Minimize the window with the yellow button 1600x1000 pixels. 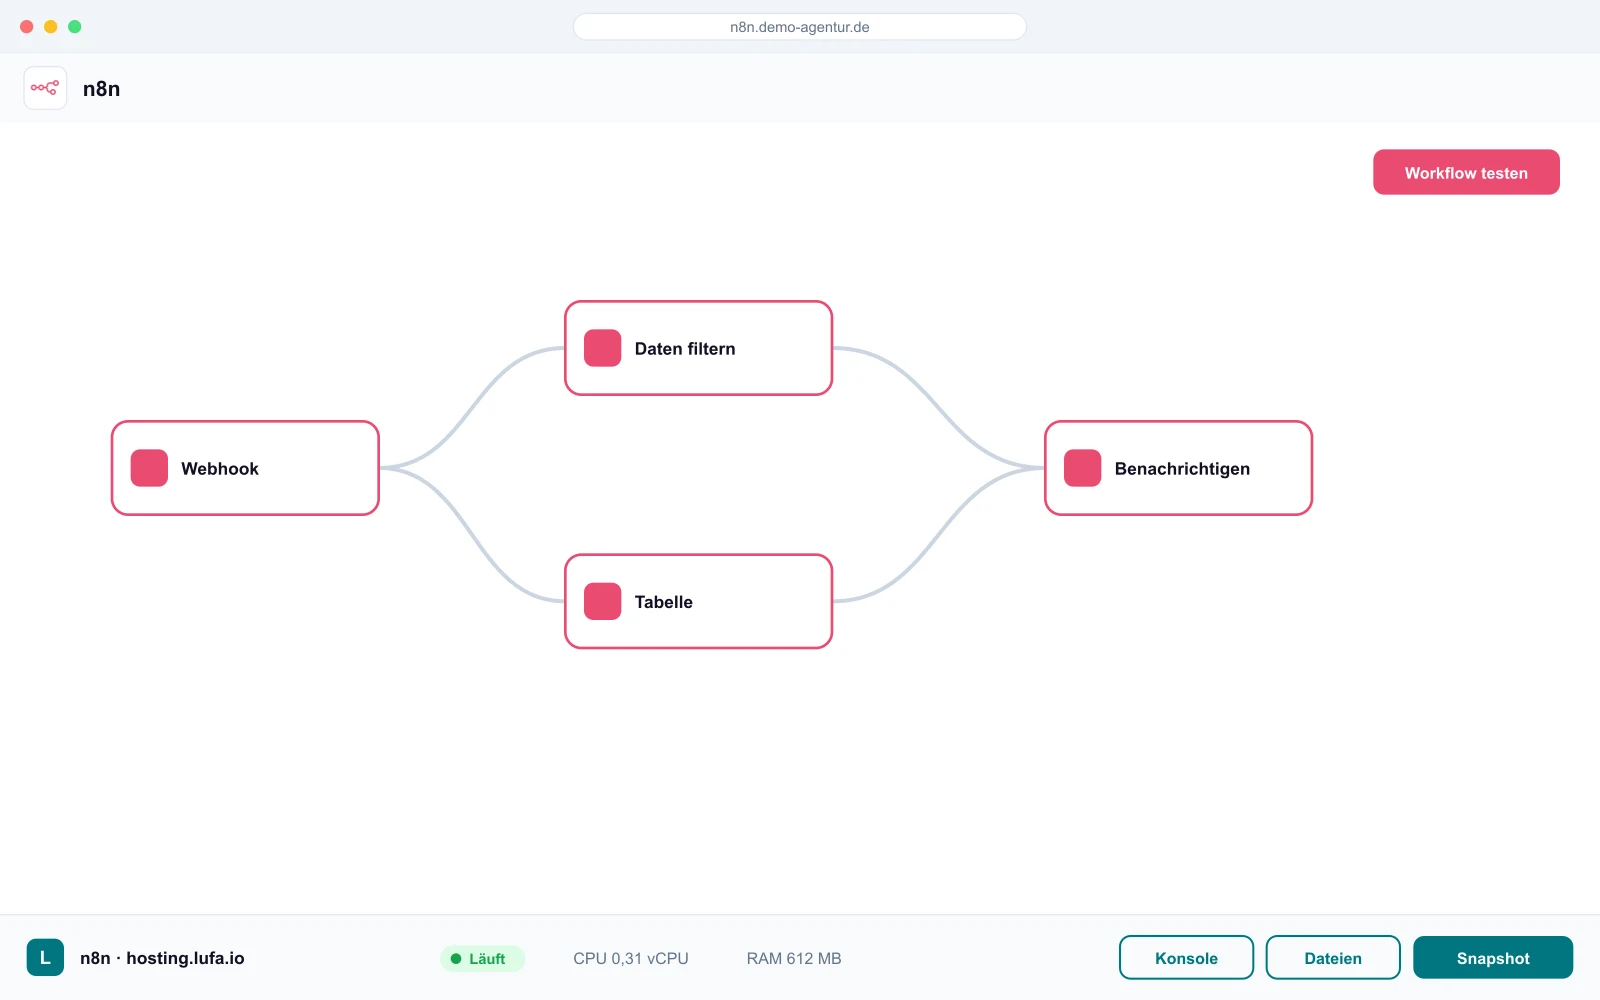pos(51,27)
